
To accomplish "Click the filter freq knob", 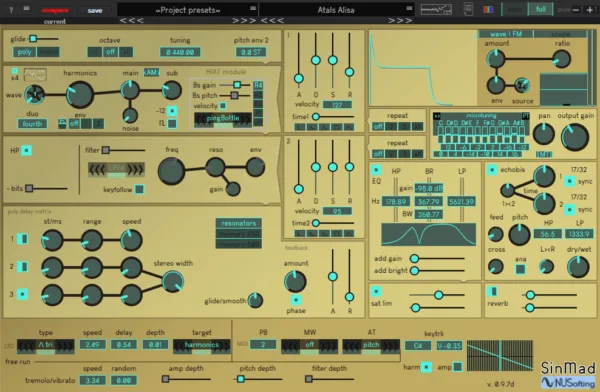I will point(171,171).
